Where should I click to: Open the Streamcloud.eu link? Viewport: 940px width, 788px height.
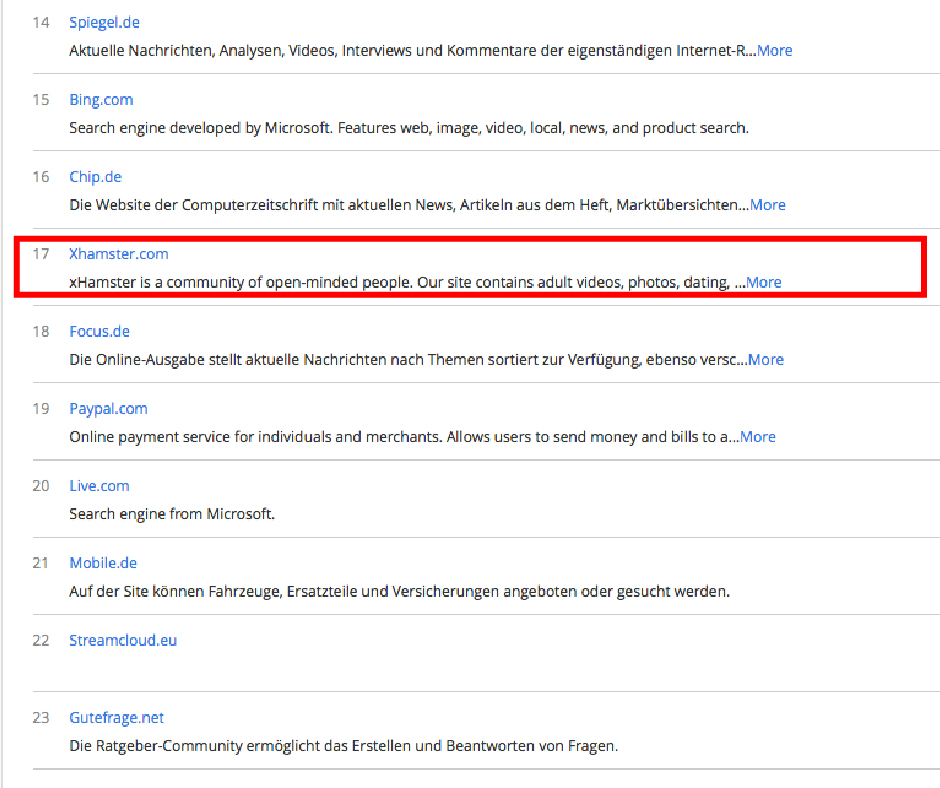coord(123,640)
